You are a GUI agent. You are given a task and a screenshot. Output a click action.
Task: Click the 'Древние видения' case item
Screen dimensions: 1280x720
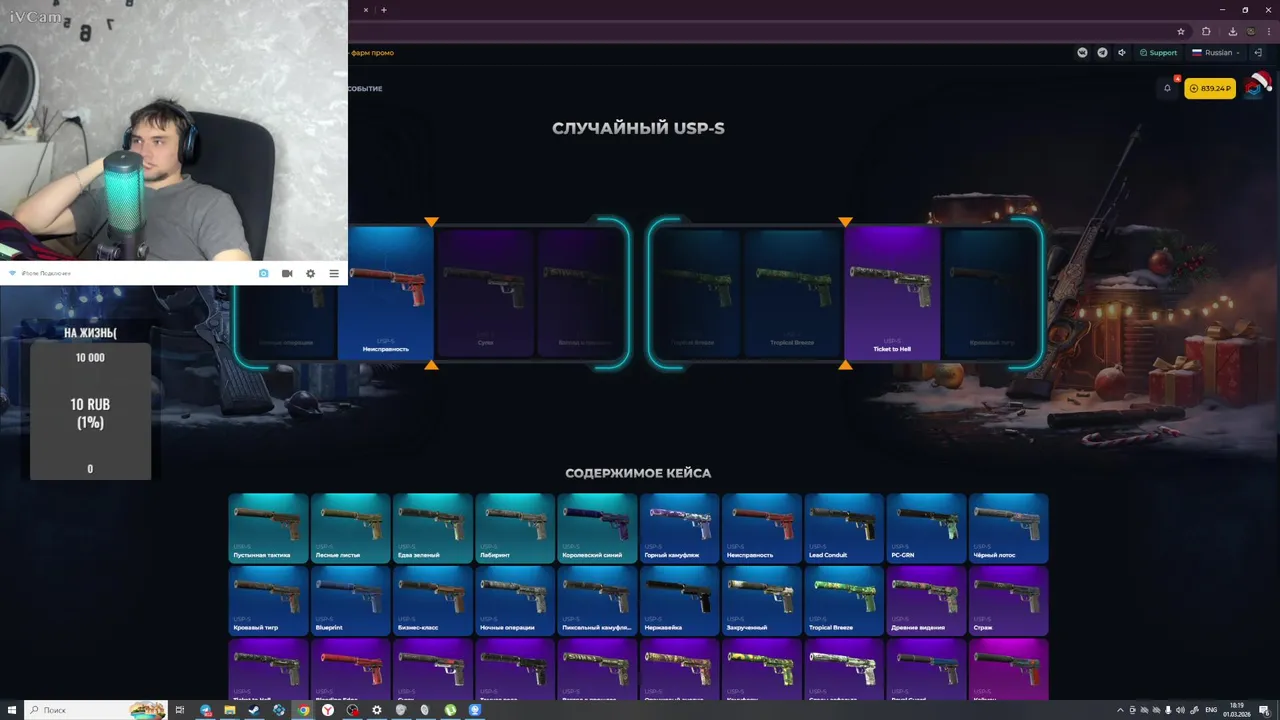click(x=926, y=601)
